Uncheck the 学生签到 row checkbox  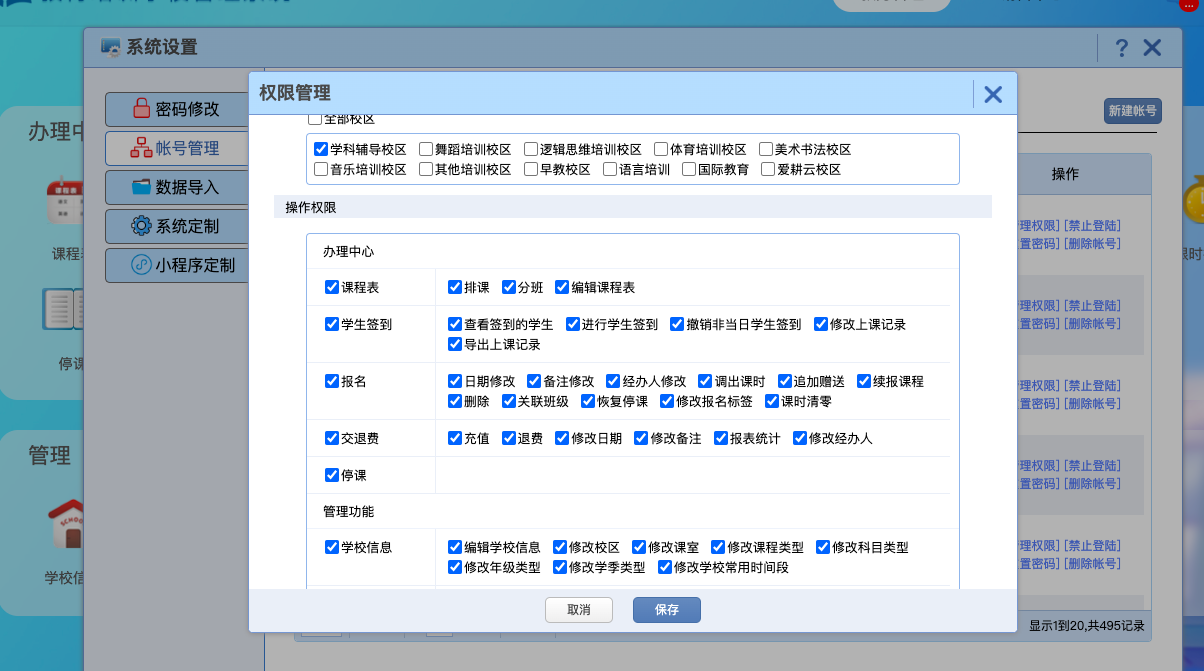click(x=332, y=324)
